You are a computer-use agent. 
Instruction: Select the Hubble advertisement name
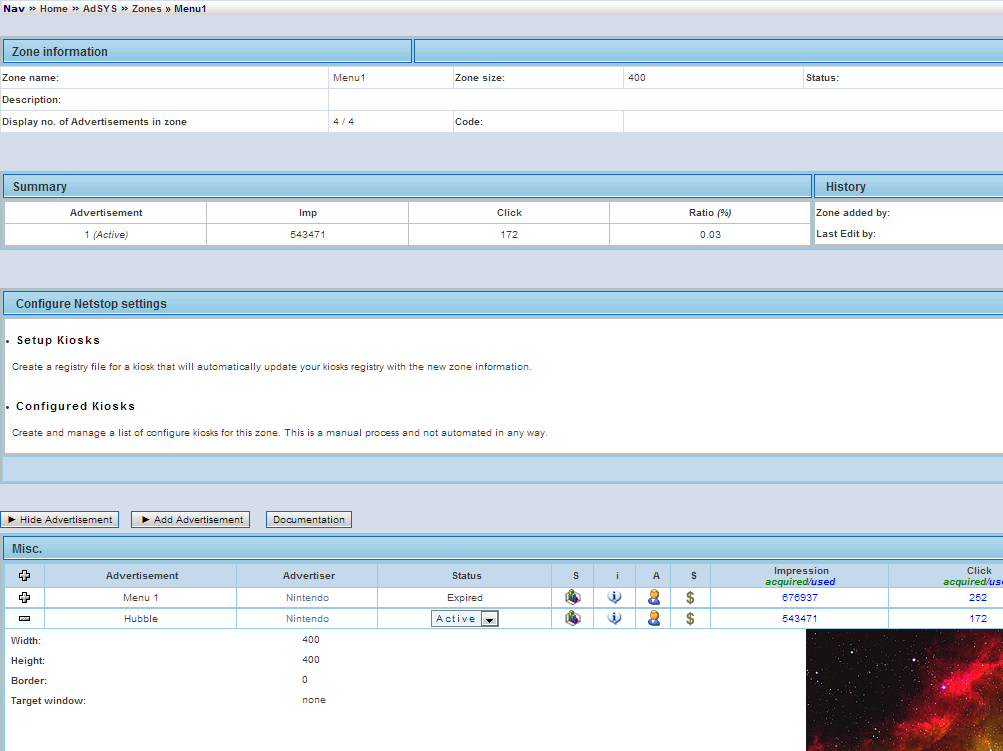(141, 619)
